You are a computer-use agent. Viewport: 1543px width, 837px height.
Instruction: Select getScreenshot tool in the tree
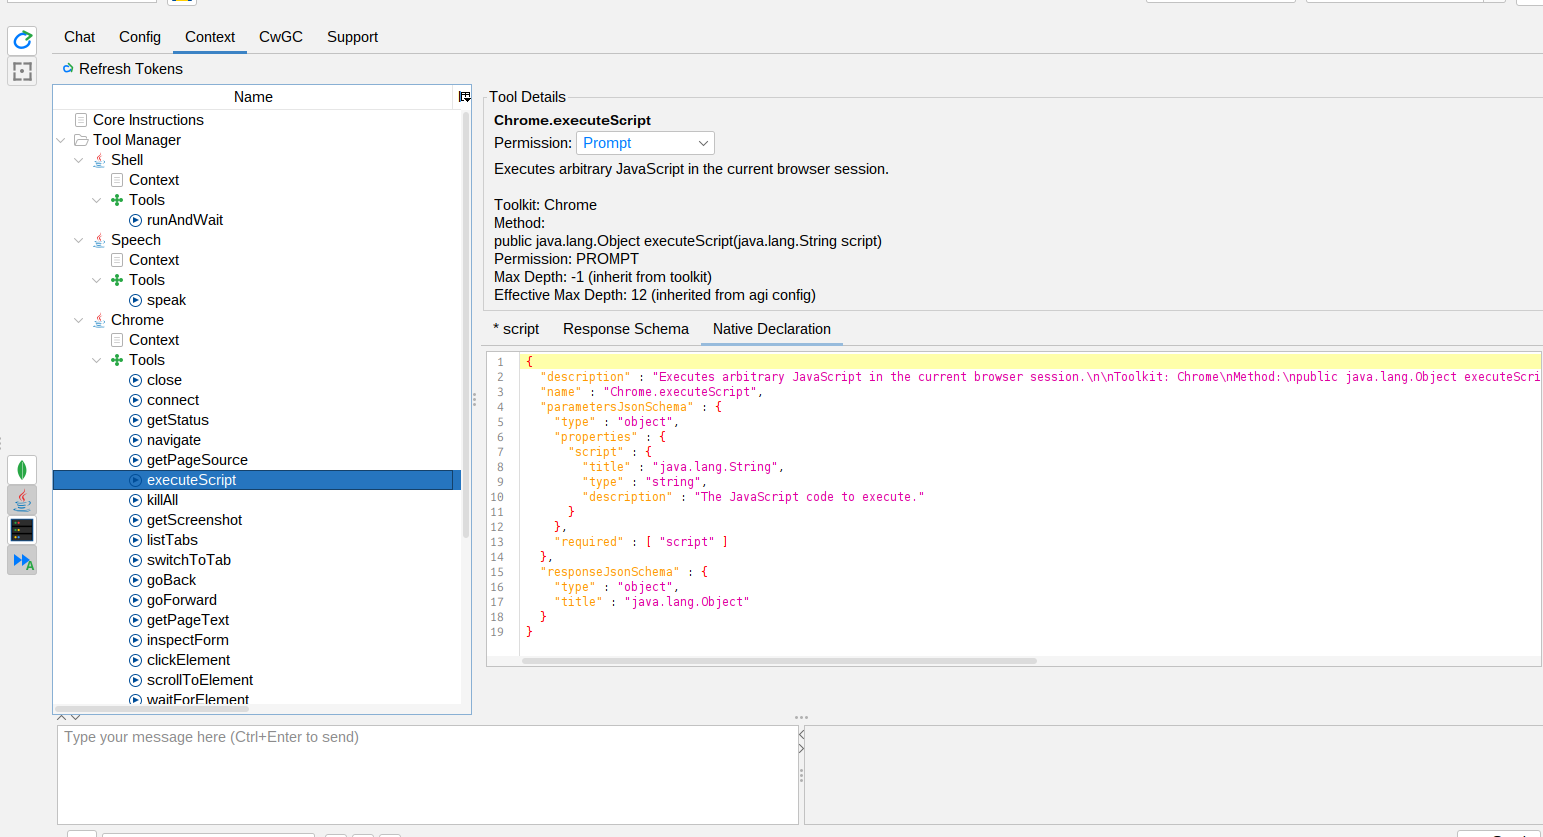[x=194, y=520]
